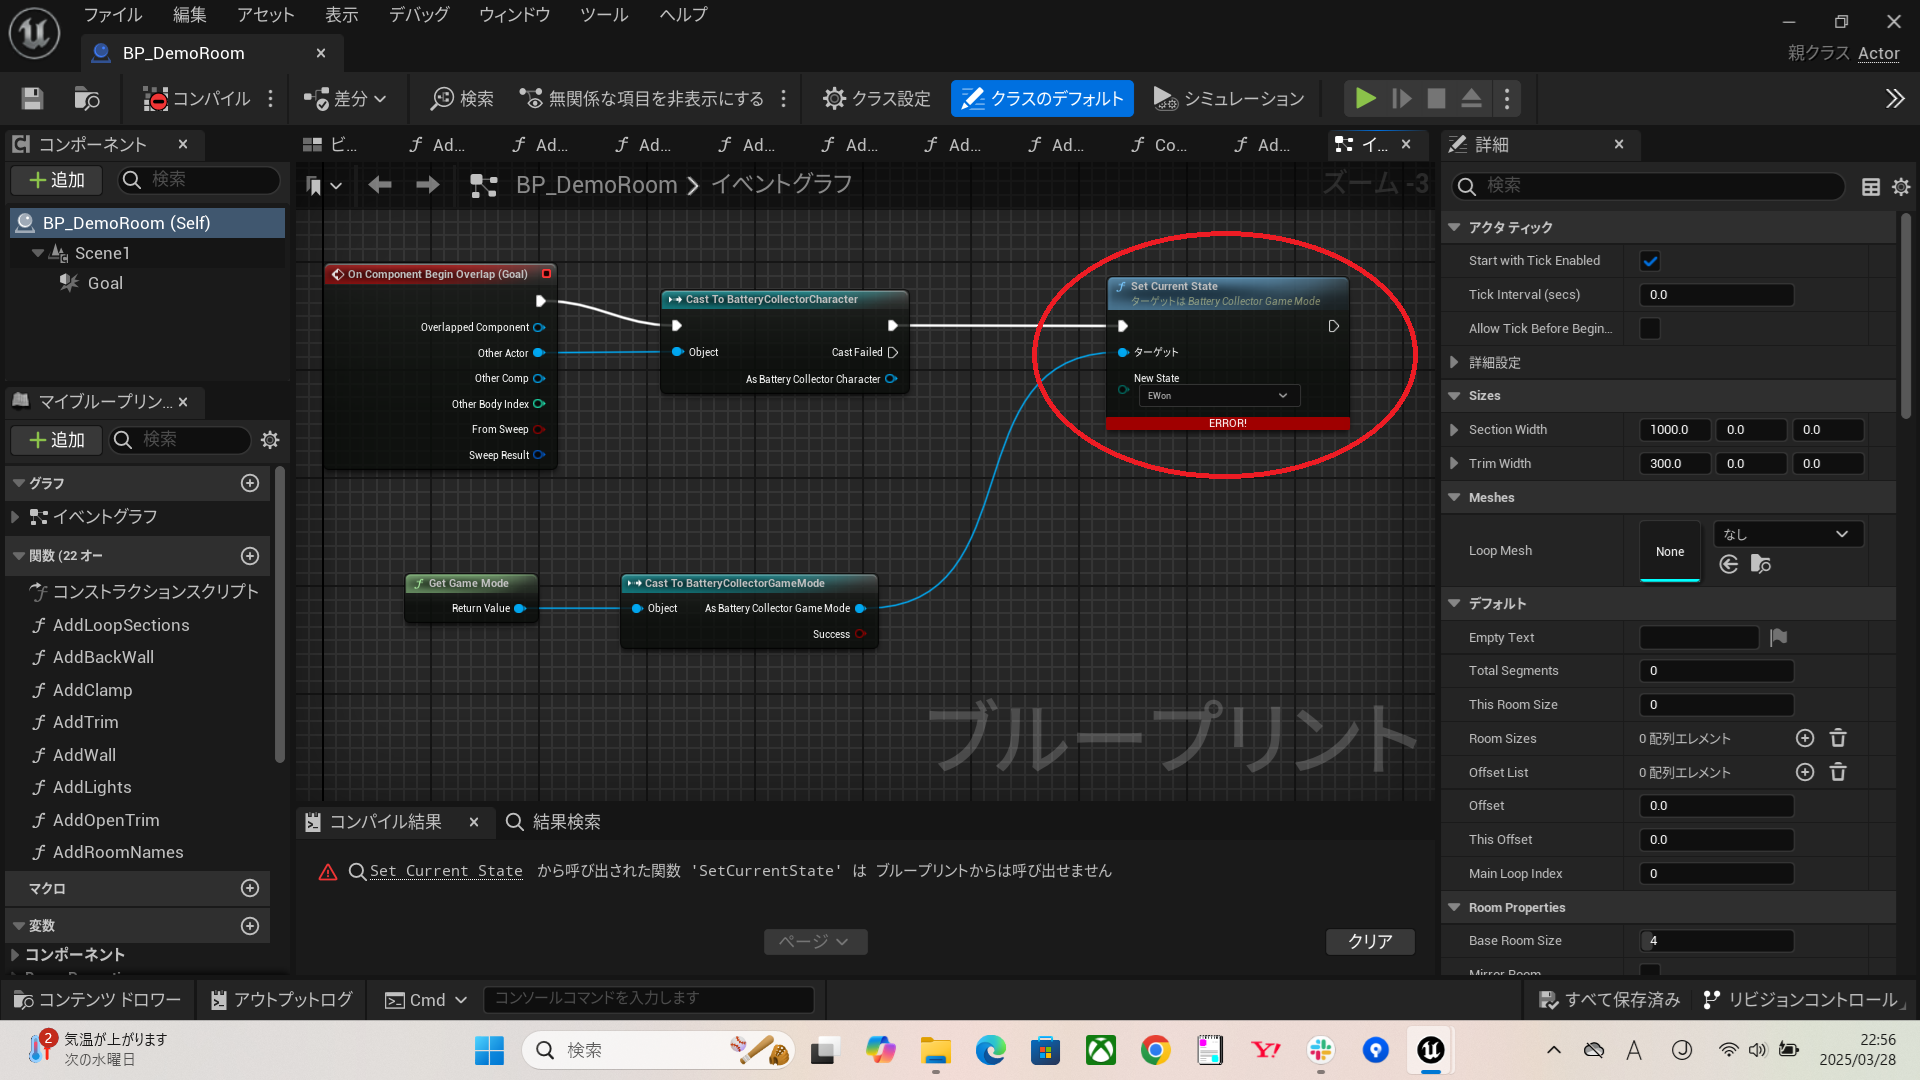Expand the Section Width vector row
The image size is (1920, 1080).
coord(1454,430)
